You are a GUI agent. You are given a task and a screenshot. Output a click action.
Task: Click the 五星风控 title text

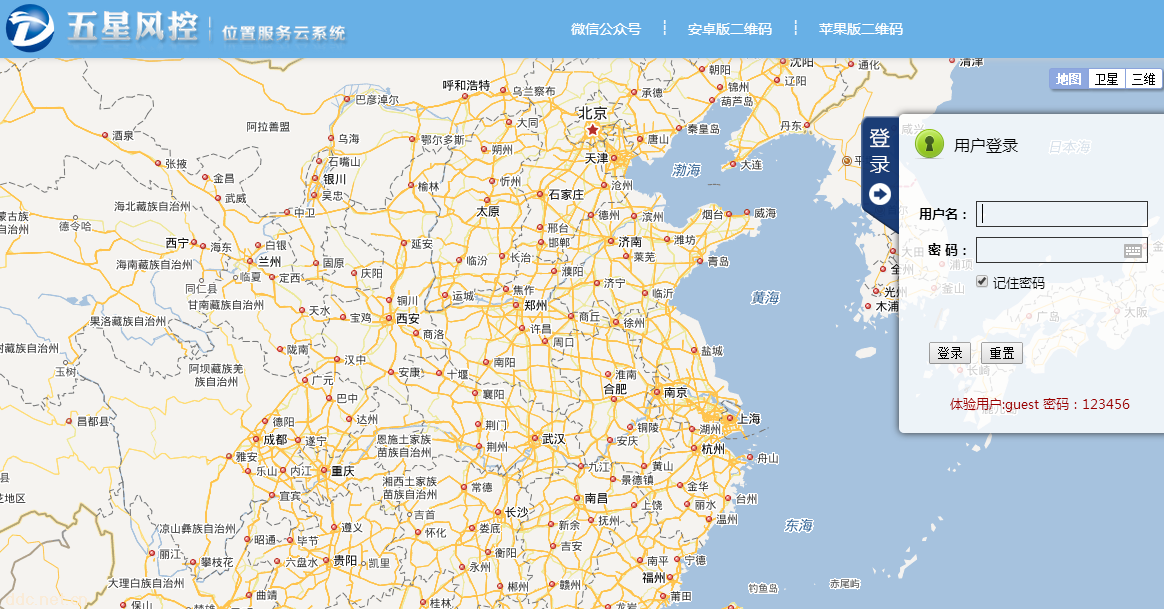tap(133, 27)
